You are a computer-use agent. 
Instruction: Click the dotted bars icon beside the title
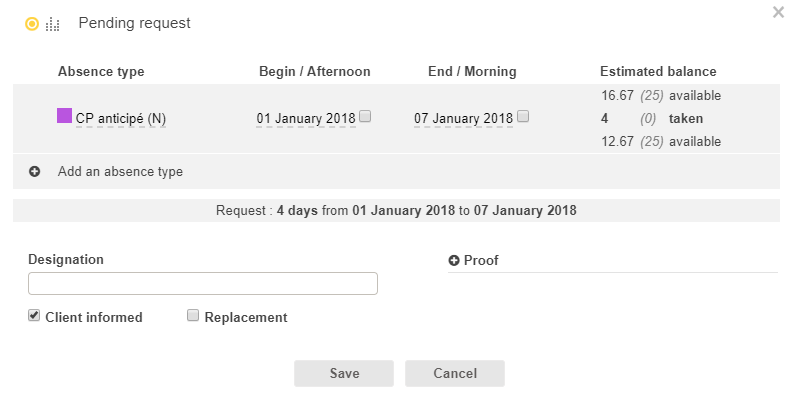(53, 23)
